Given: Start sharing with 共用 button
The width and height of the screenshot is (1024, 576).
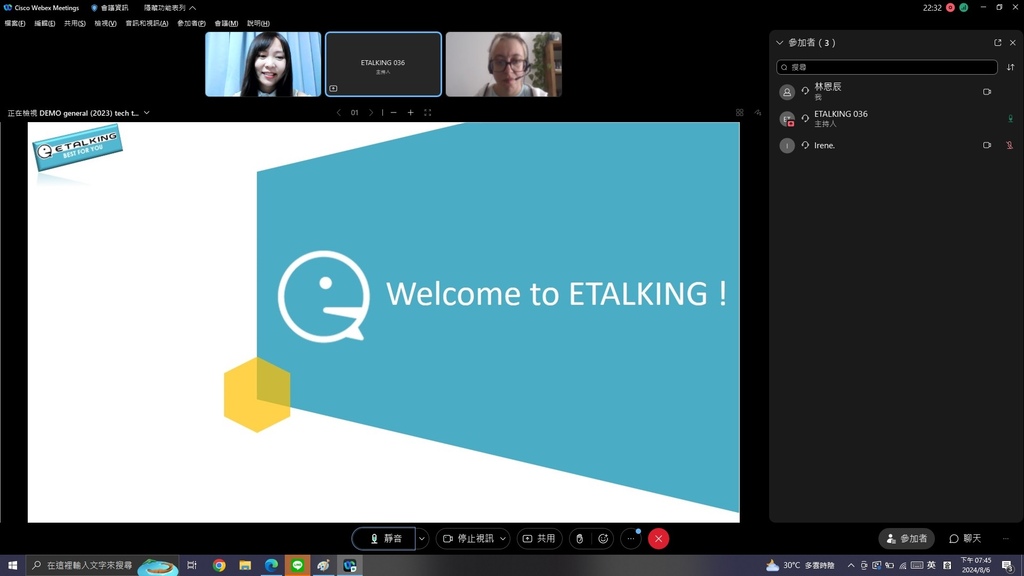Looking at the screenshot, I should coord(539,539).
